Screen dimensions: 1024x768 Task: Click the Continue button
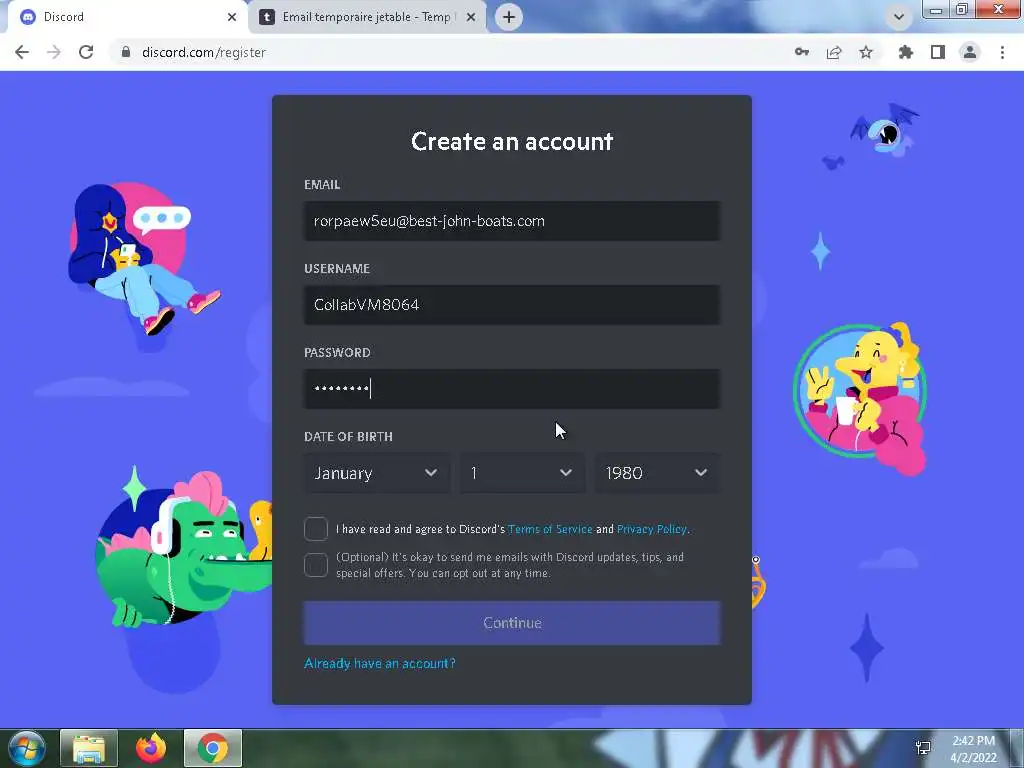pos(512,623)
